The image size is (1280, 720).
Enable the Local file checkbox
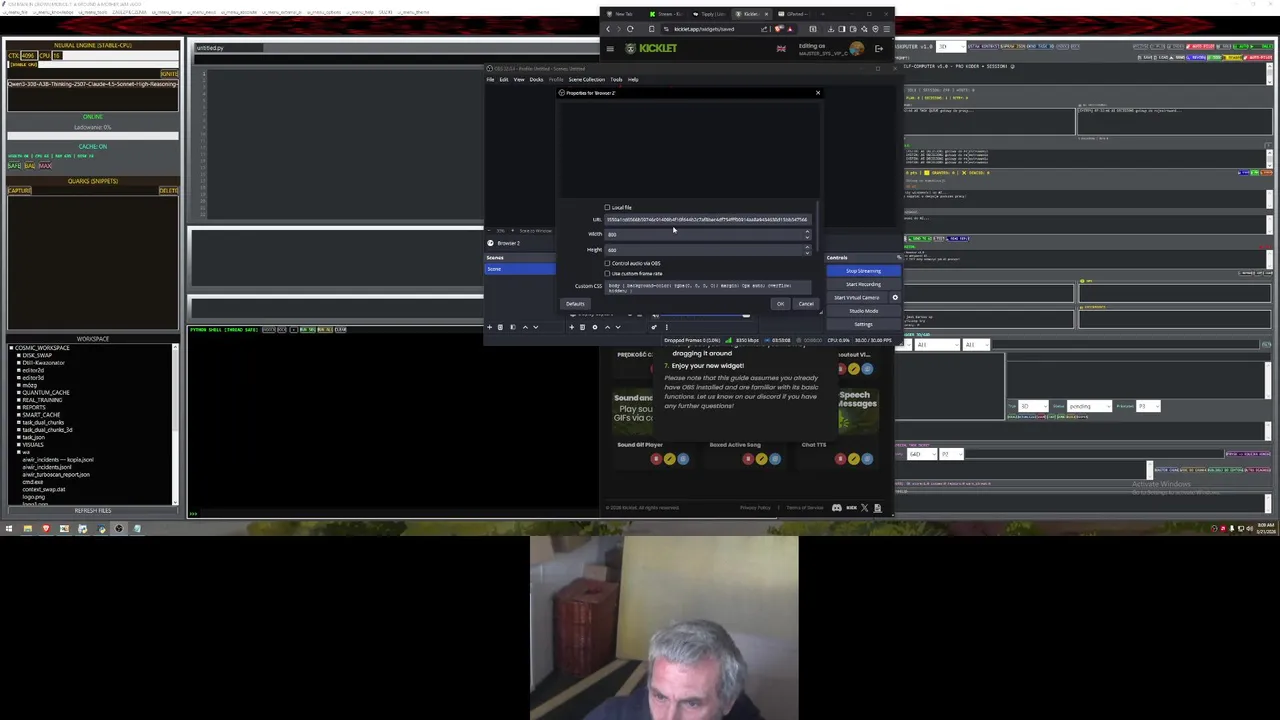pos(607,208)
